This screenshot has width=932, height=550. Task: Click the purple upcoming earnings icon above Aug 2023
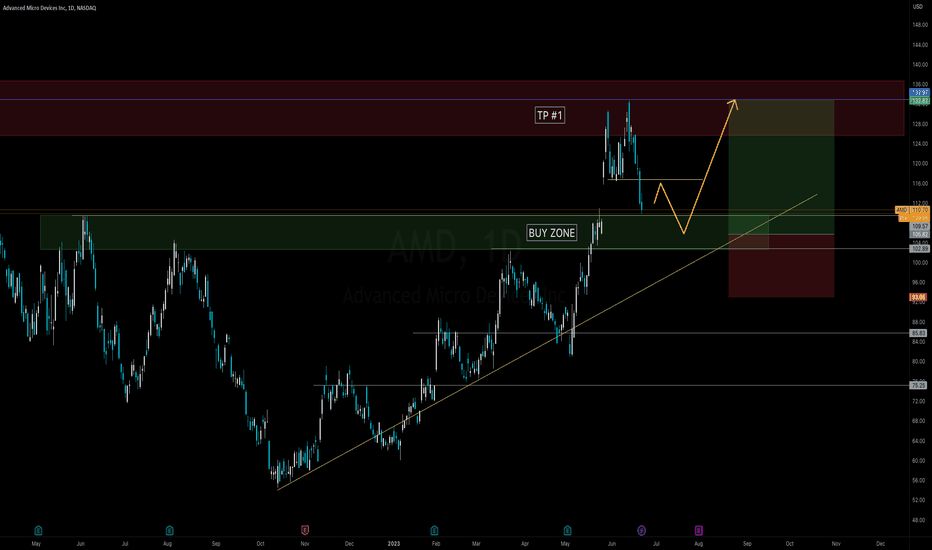698,530
